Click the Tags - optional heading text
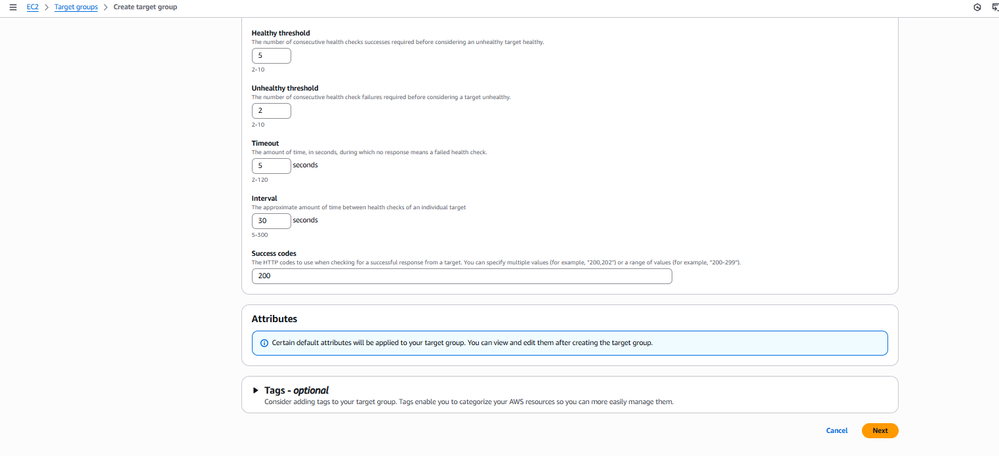This screenshot has width=999, height=456. click(296, 390)
